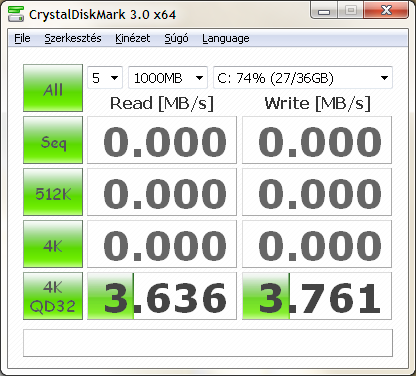
Task: Expand the test count dropdown showing 5
Action: (x=105, y=78)
